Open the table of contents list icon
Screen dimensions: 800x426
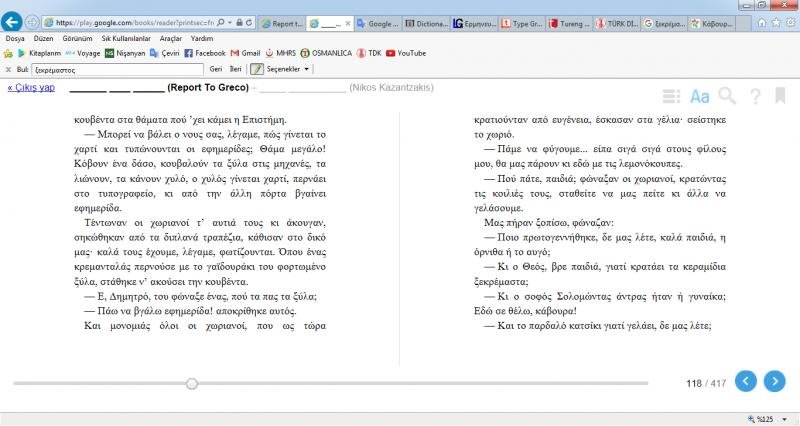671,96
